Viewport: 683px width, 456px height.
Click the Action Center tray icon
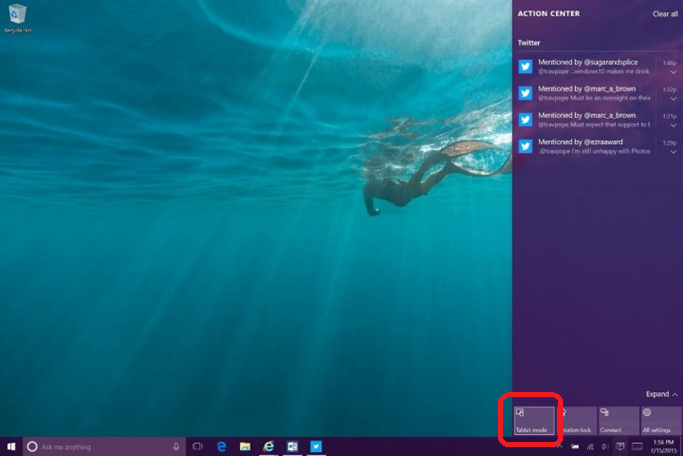click(620, 447)
